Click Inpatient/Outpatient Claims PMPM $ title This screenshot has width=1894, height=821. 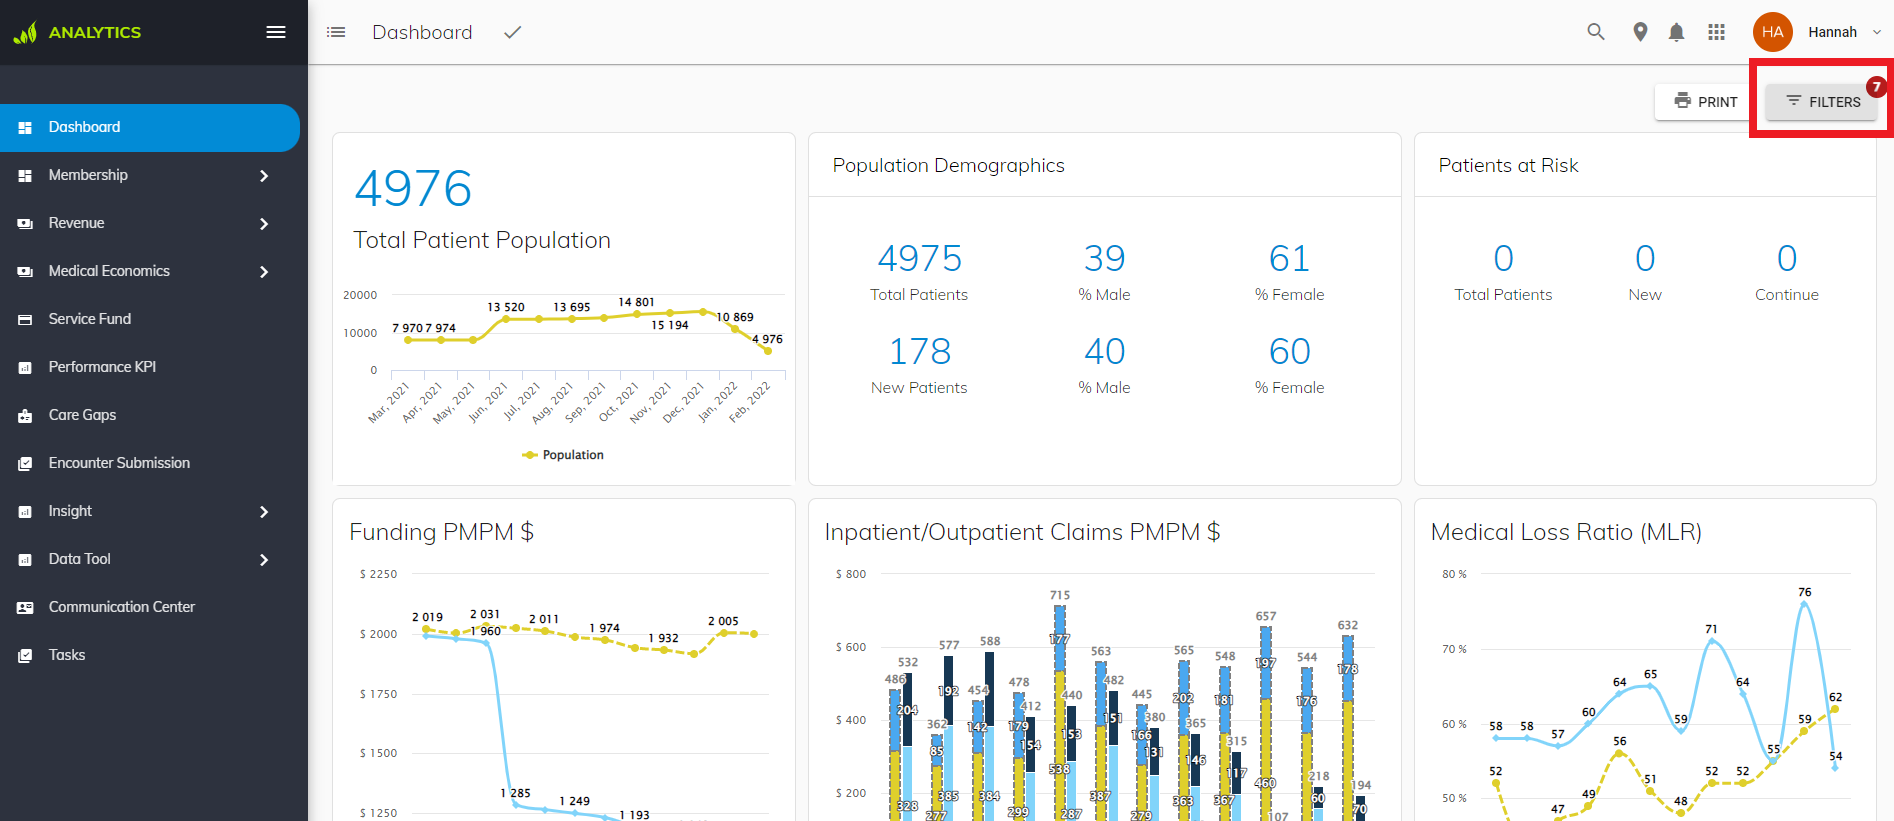(x=1022, y=532)
